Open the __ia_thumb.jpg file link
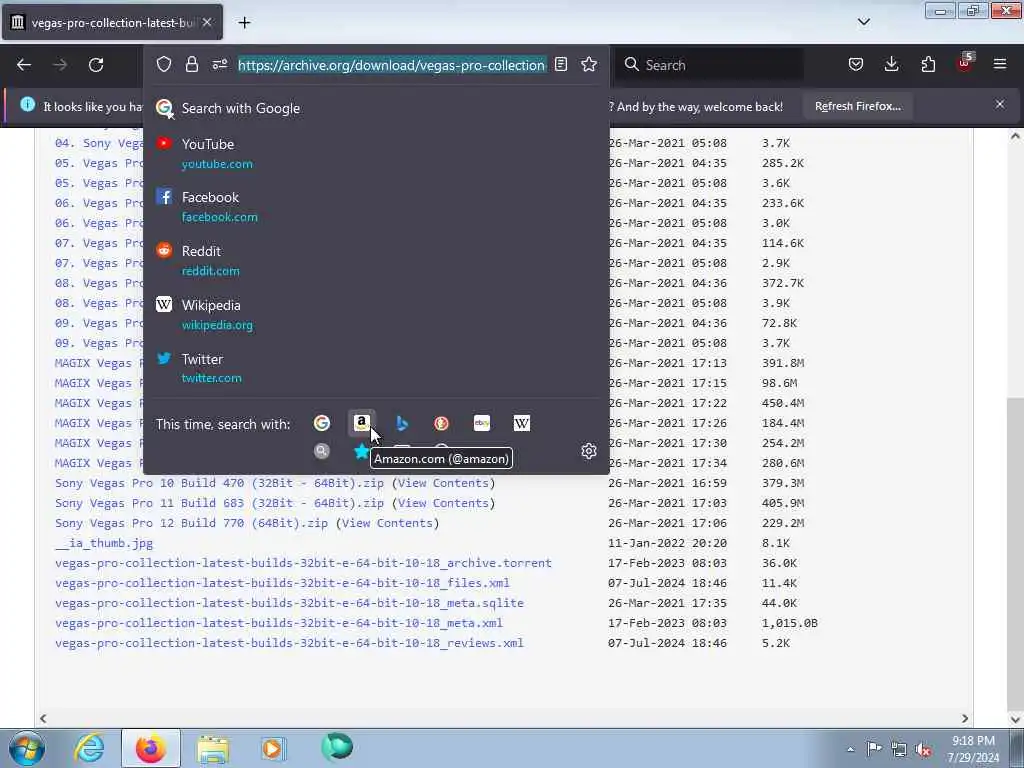 [104, 543]
